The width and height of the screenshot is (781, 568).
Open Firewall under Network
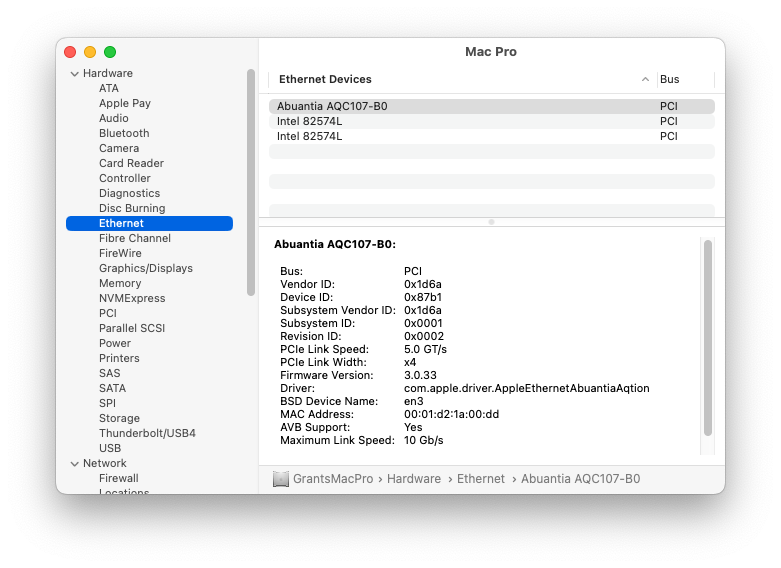(119, 478)
